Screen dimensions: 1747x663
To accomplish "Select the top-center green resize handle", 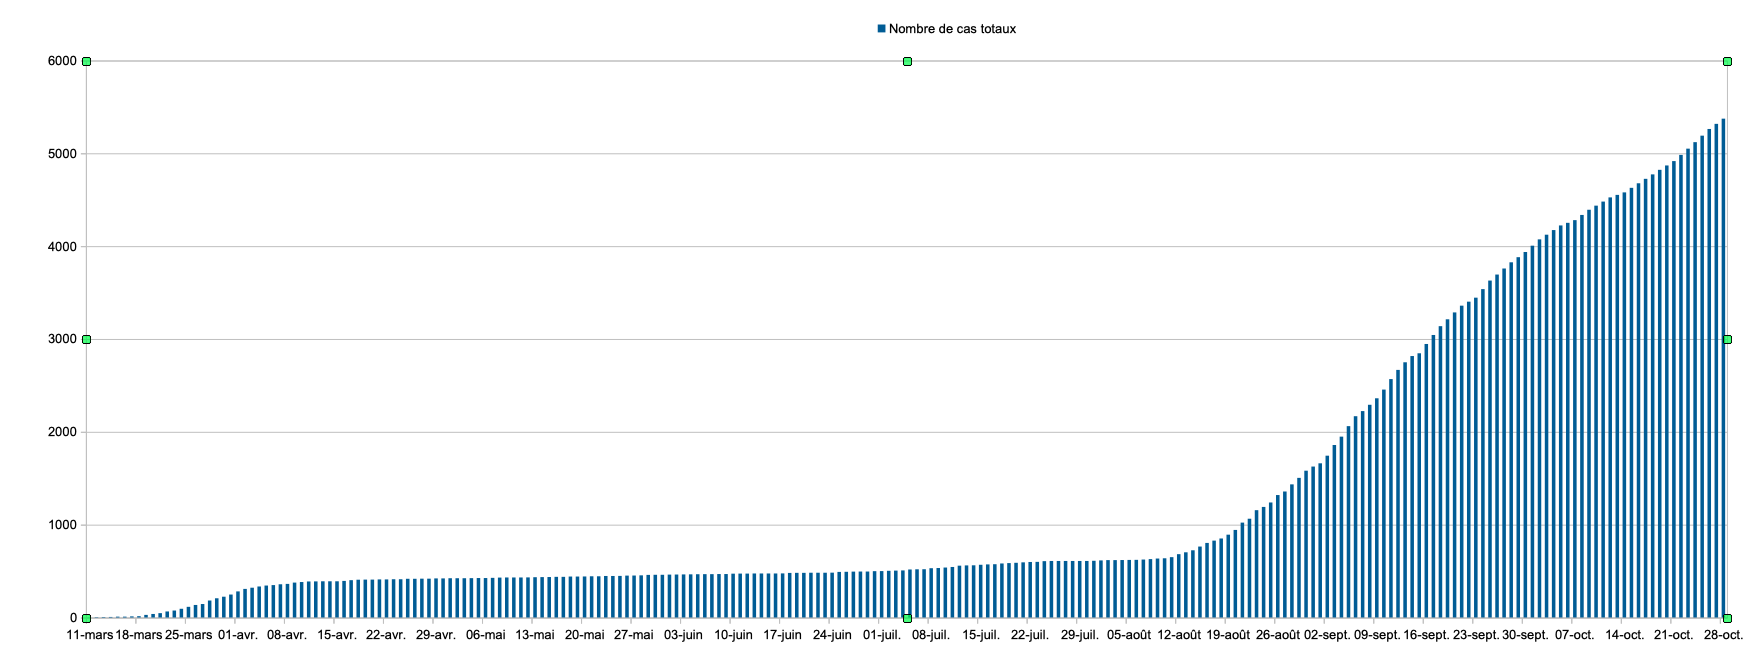I will (907, 62).
